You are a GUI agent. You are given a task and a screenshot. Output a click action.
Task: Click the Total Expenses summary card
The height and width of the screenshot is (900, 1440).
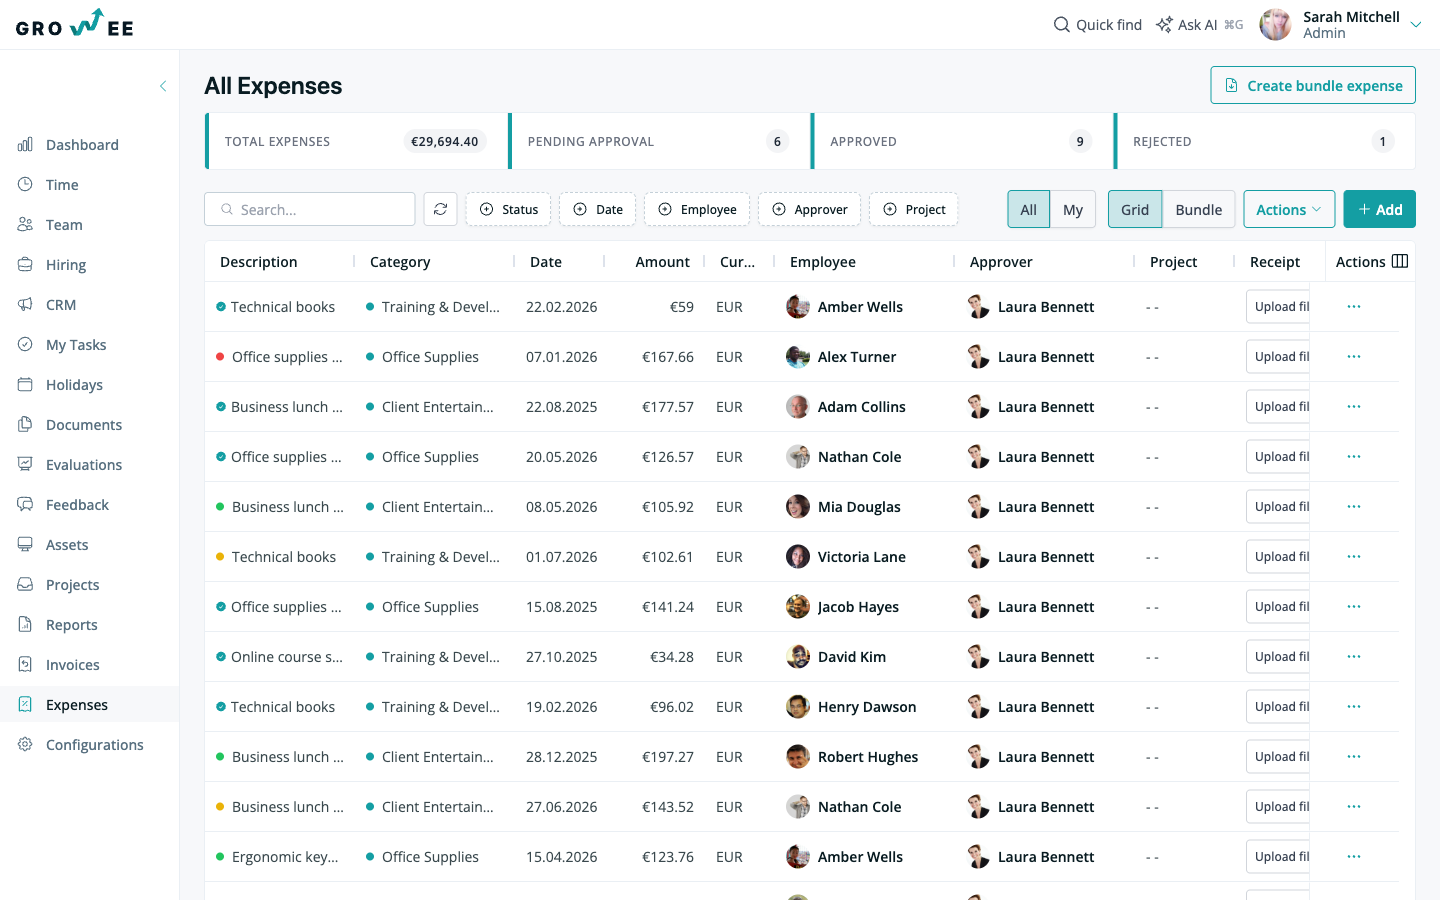coord(355,141)
